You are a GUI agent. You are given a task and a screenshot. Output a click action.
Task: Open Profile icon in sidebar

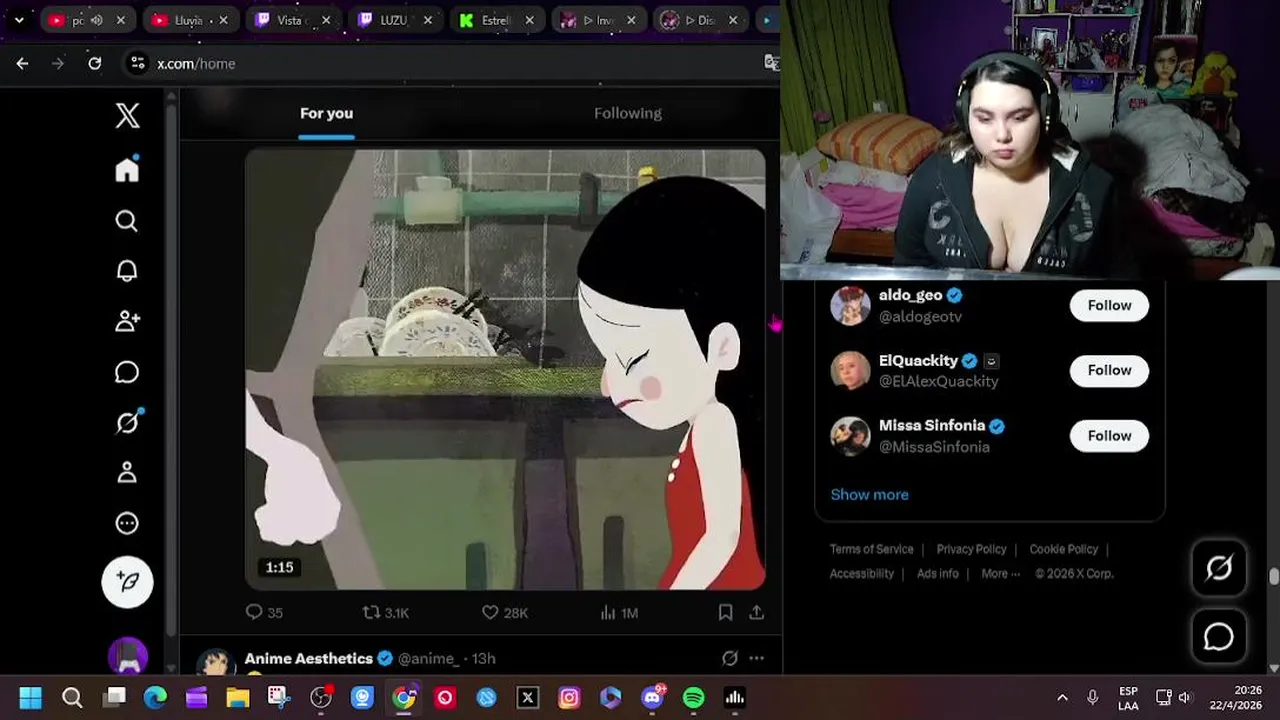click(x=127, y=472)
